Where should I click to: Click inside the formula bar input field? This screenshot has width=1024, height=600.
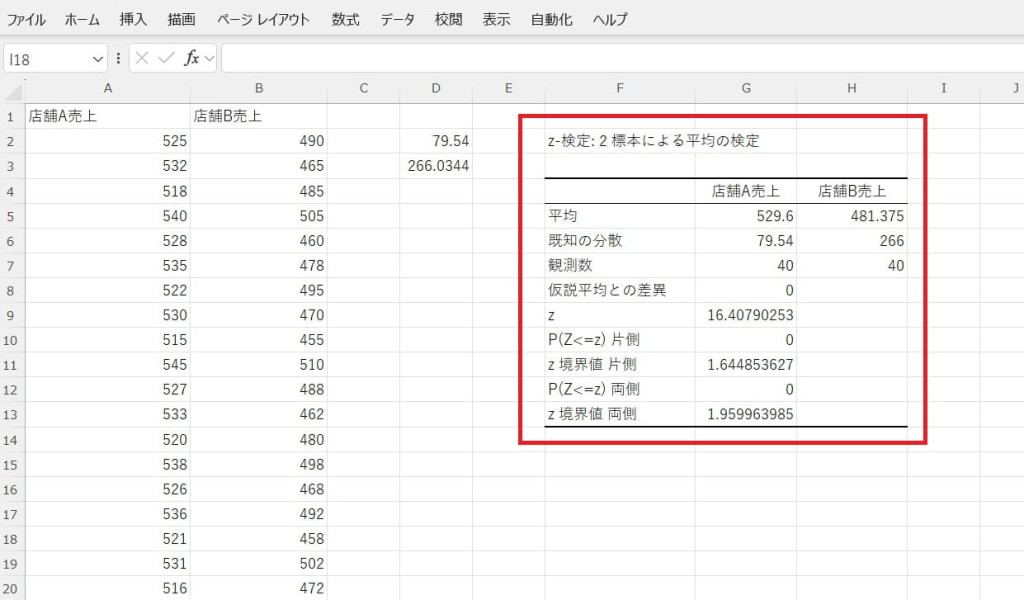[620, 59]
